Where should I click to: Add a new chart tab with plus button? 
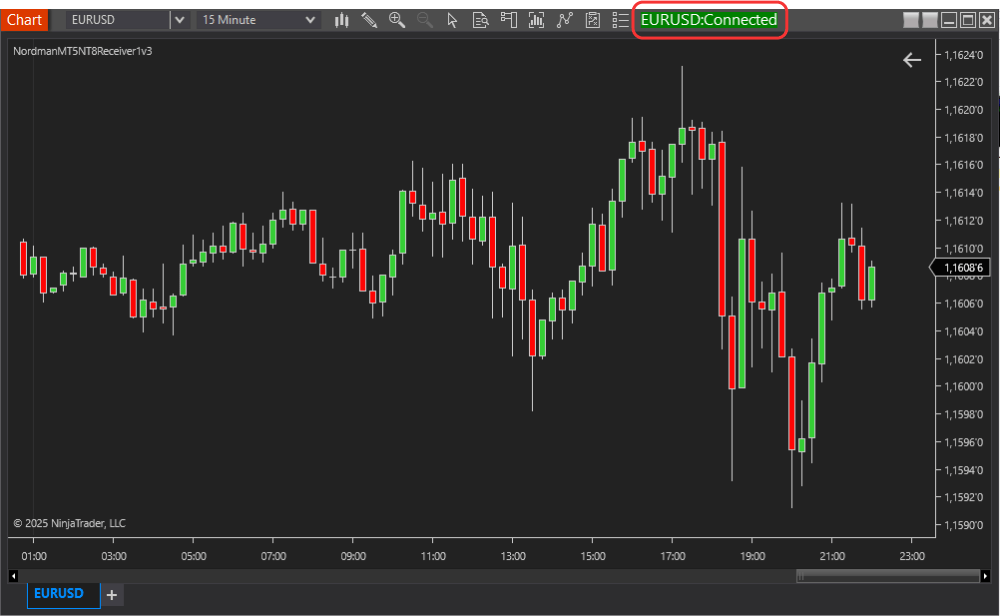(x=111, y=594)
